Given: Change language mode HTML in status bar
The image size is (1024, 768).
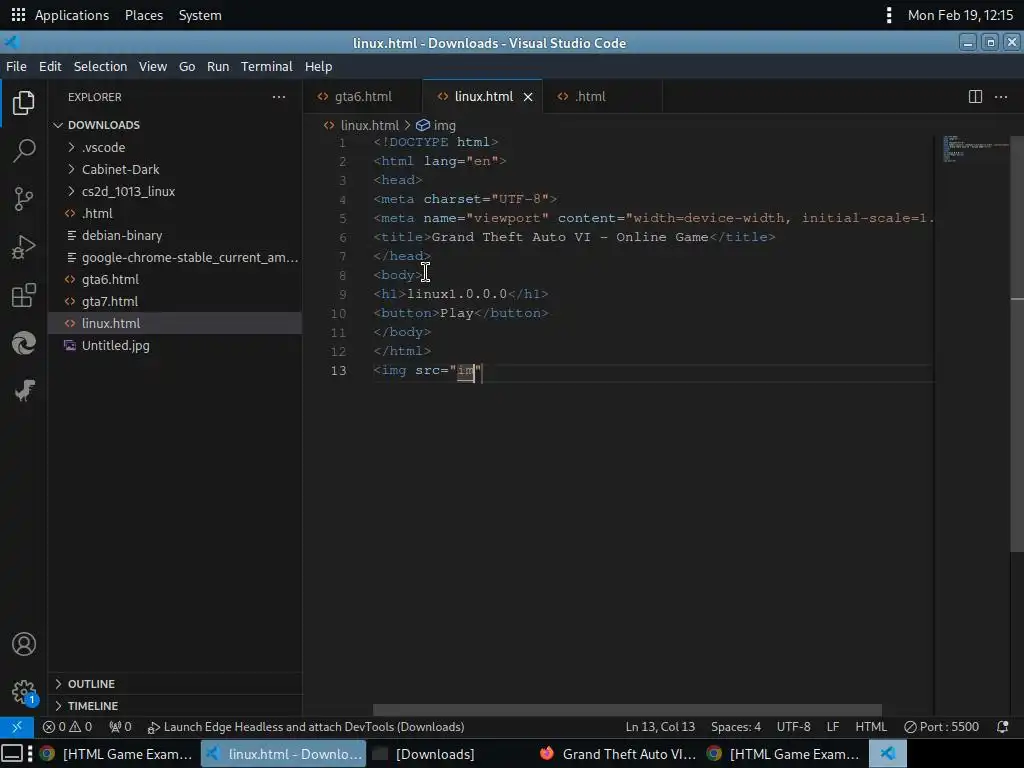Looking at the screenshot, I should 871,727.
